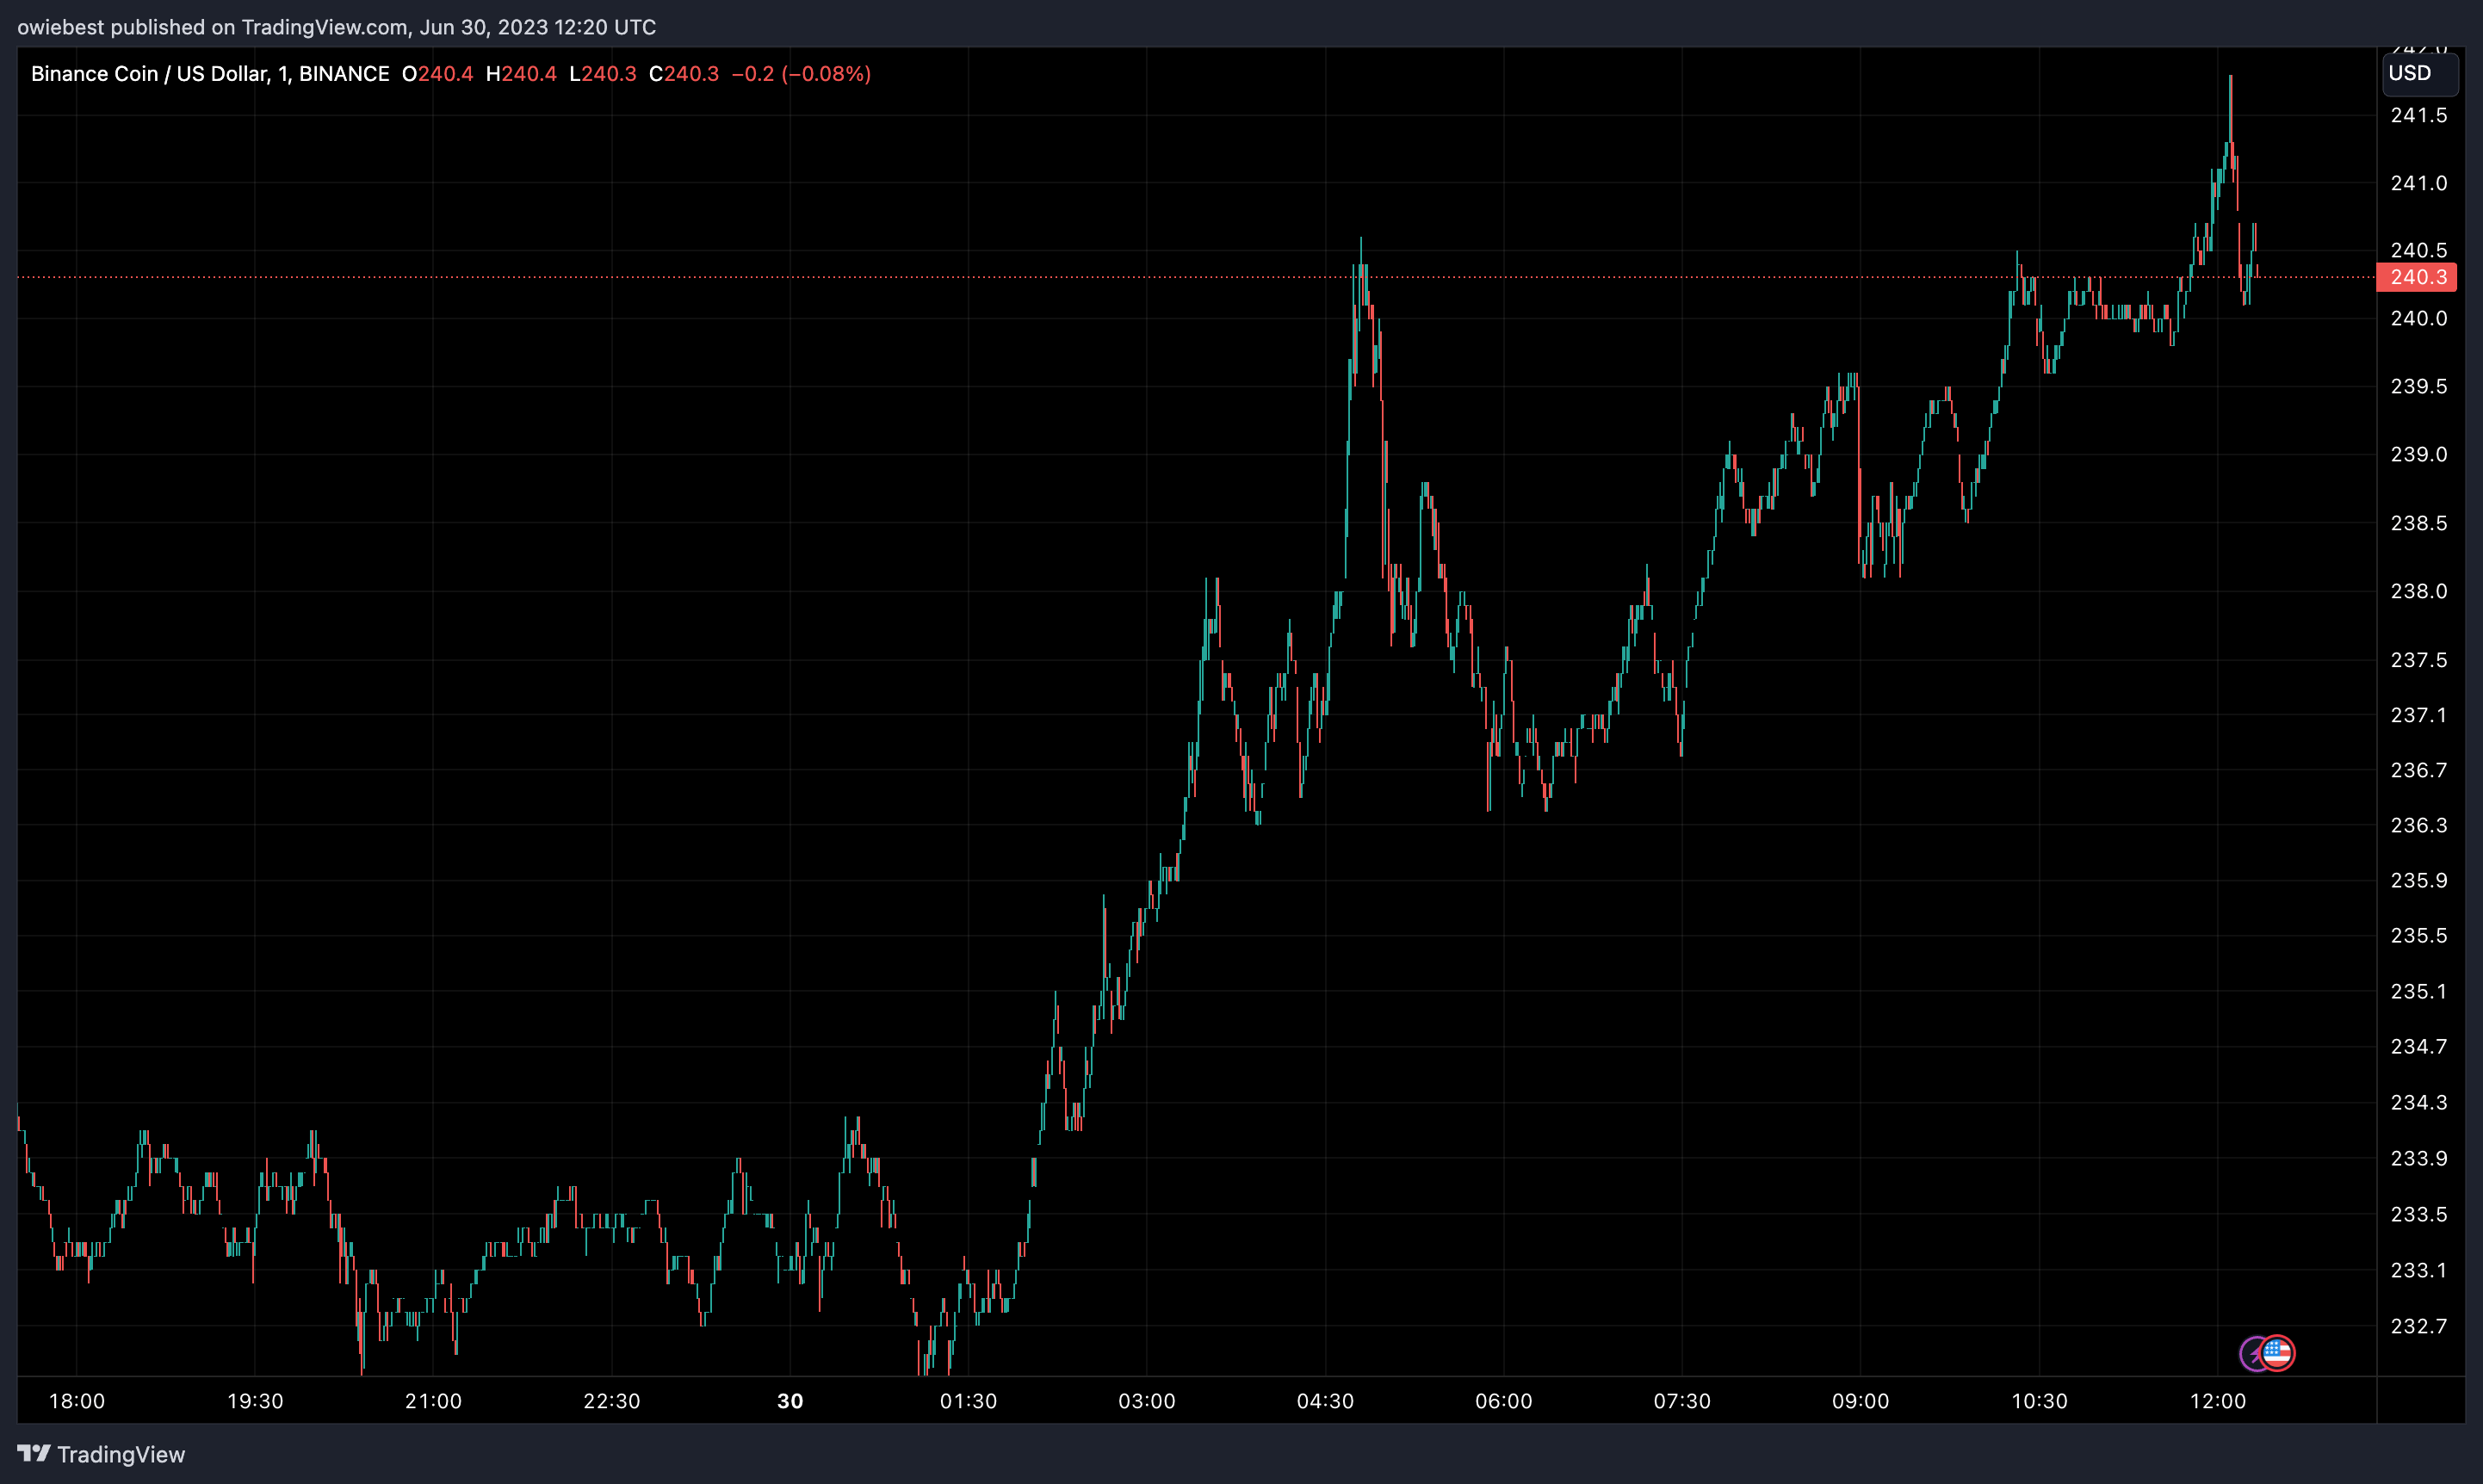
Task: Click the 241.0 price axis label
Action: pos(2419,183)
